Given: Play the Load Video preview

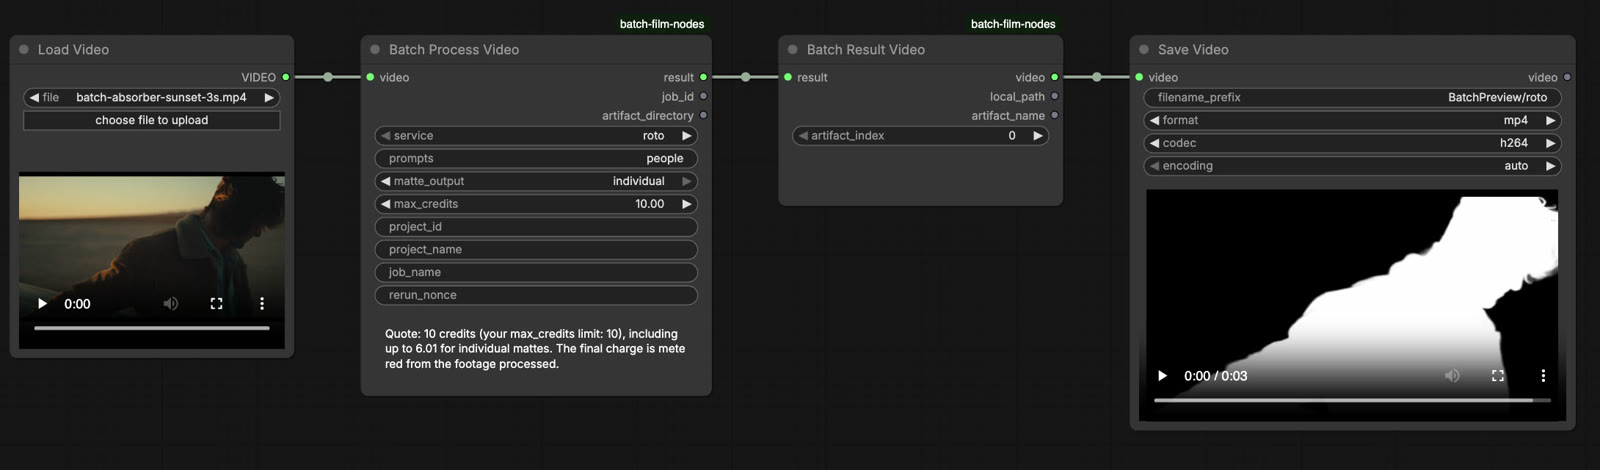Looking at the screenshot, I should click(x=42, y=303).
